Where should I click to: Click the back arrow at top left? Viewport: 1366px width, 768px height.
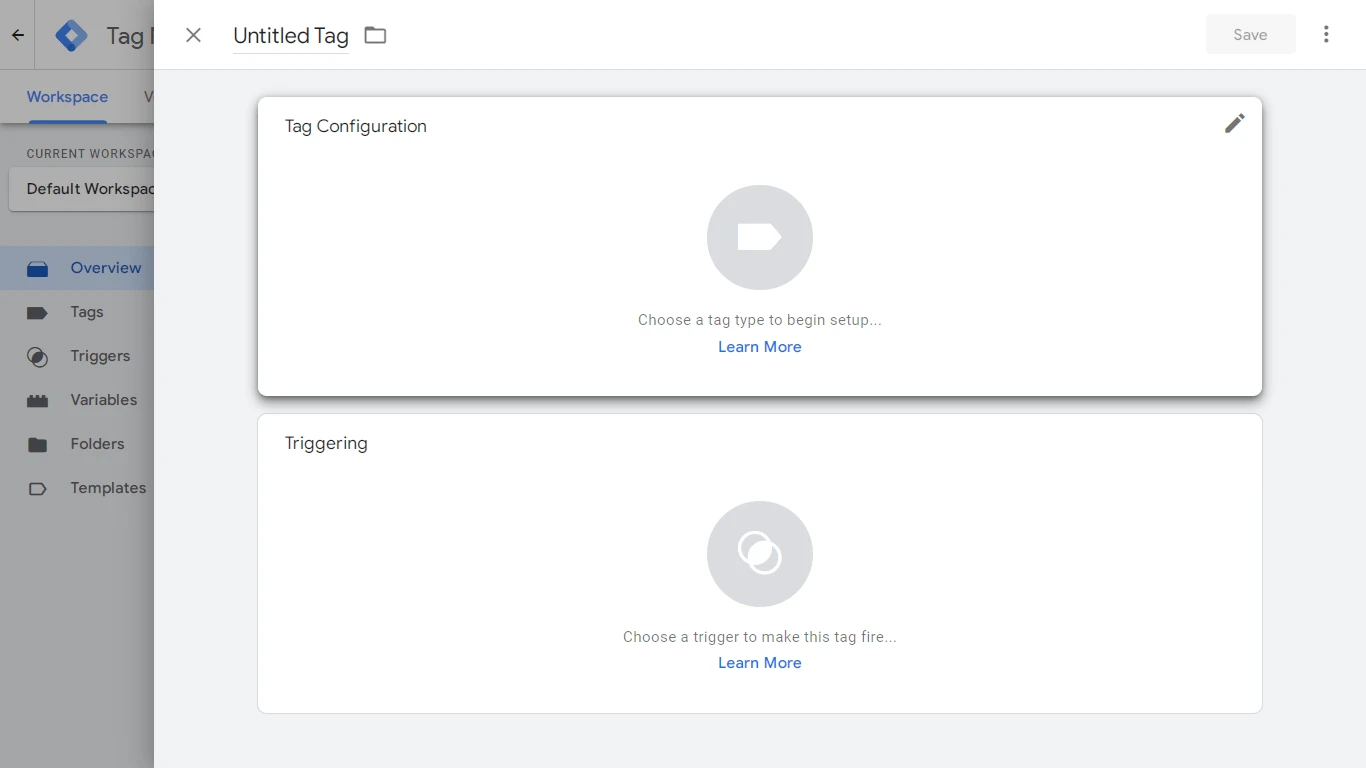tap(16, 34)
